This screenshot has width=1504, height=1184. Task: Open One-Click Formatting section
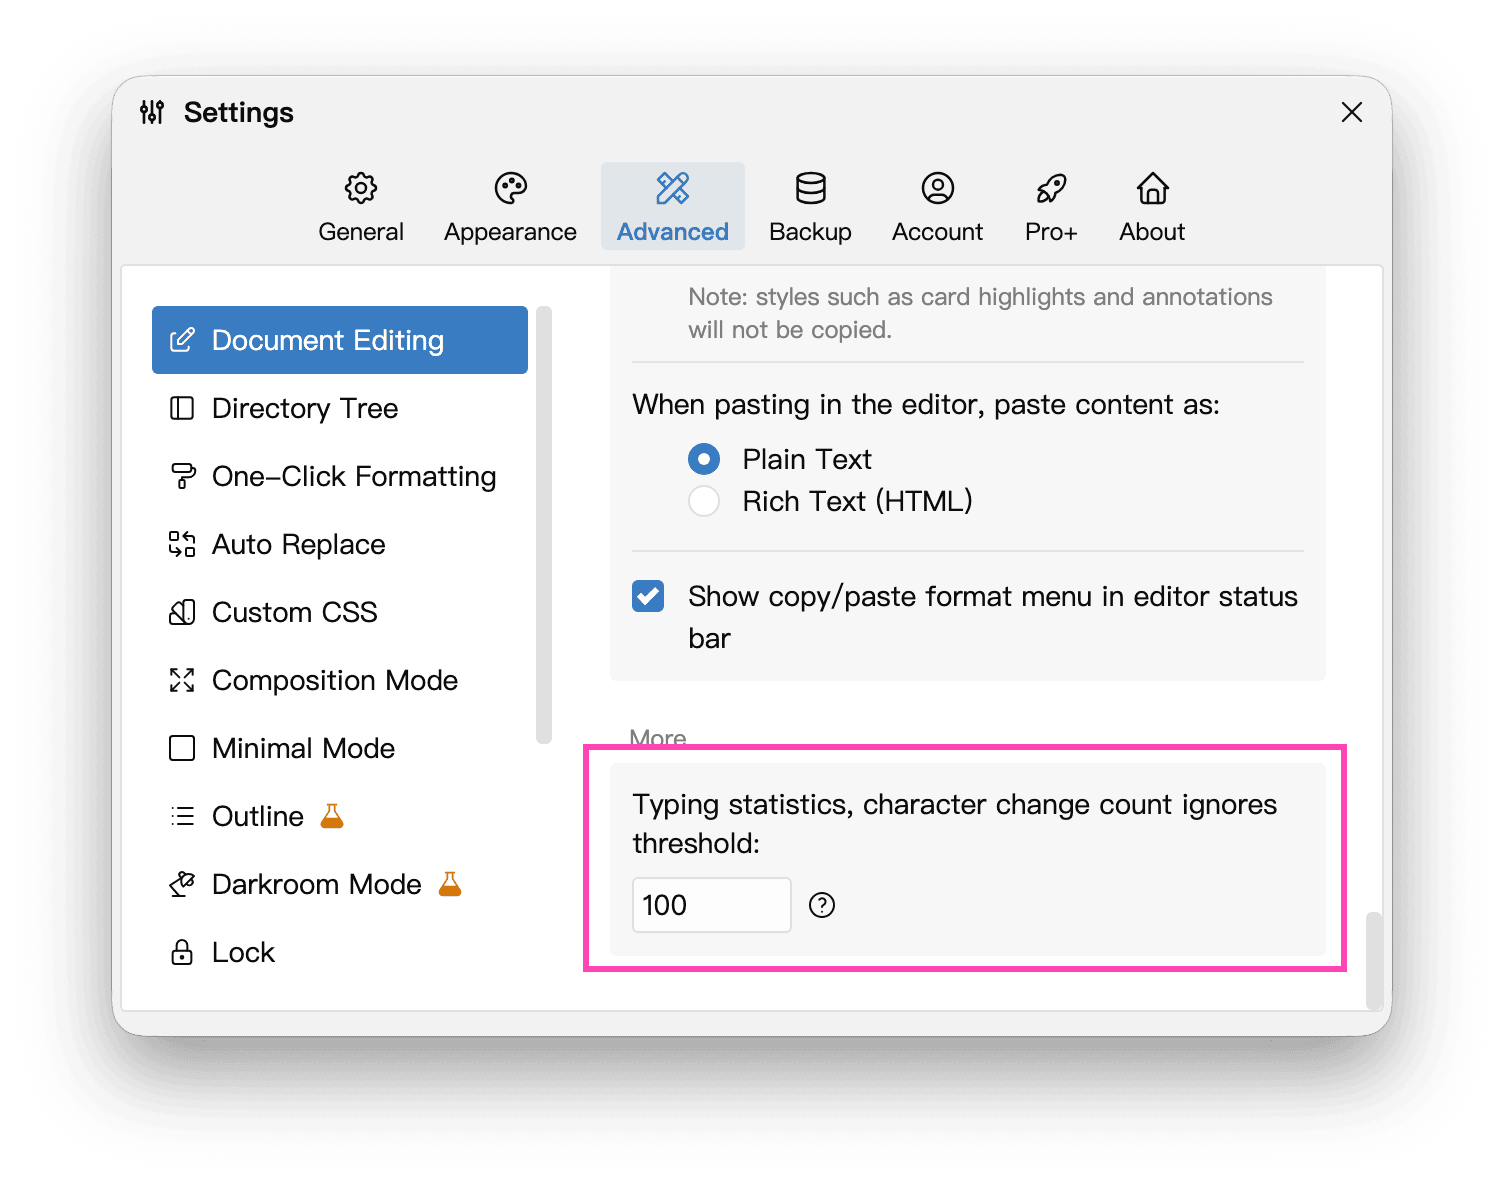pos(353,476)
